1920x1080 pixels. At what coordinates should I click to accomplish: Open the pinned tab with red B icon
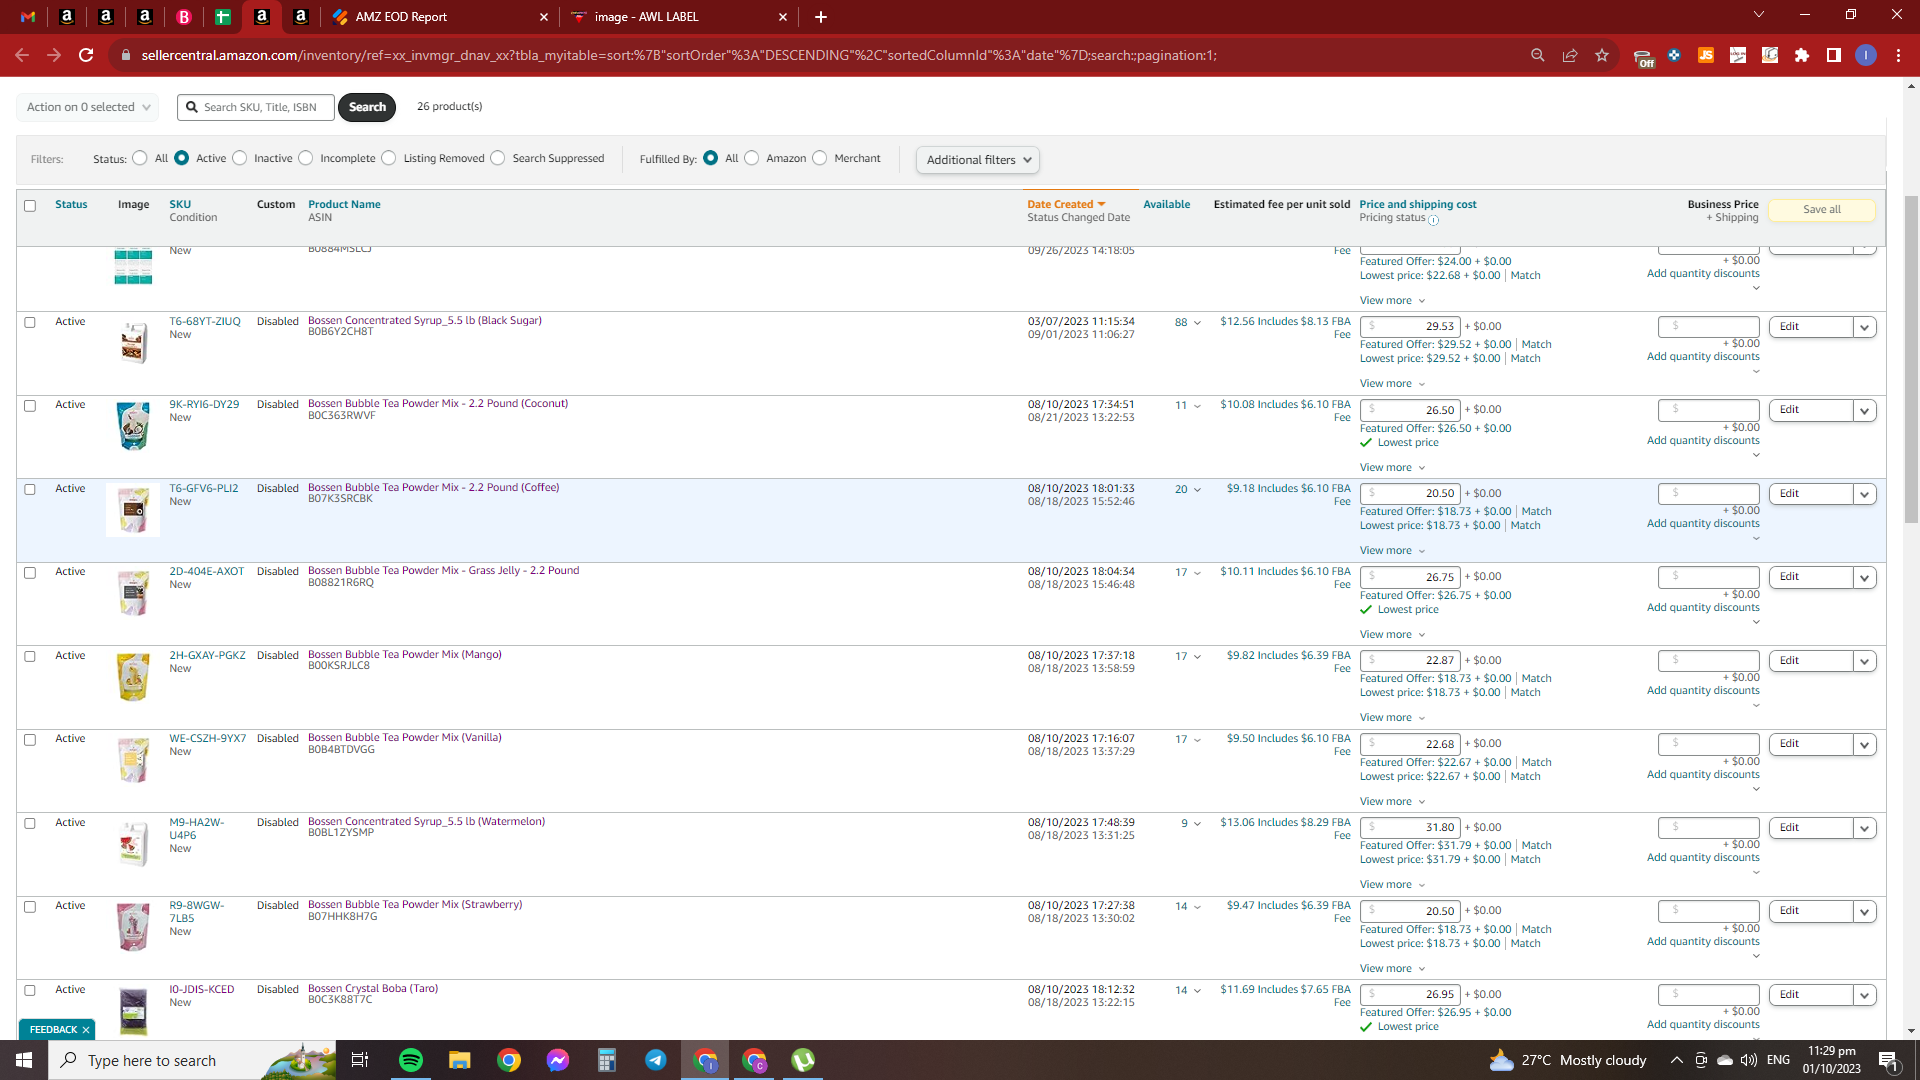184,17
